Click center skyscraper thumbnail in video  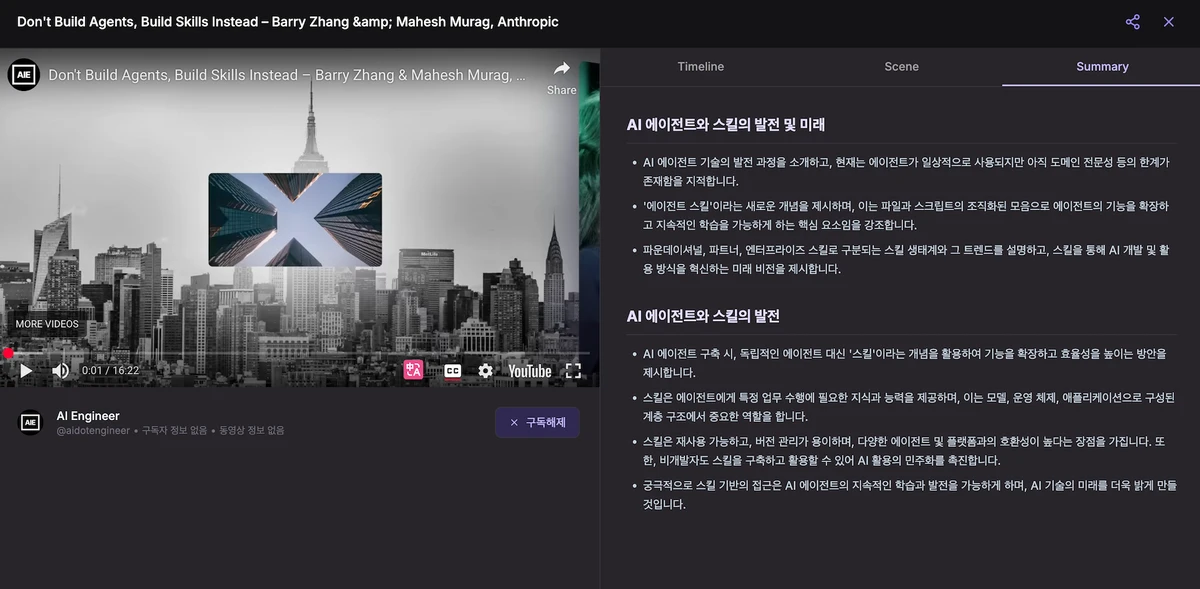tap(295, 220)
